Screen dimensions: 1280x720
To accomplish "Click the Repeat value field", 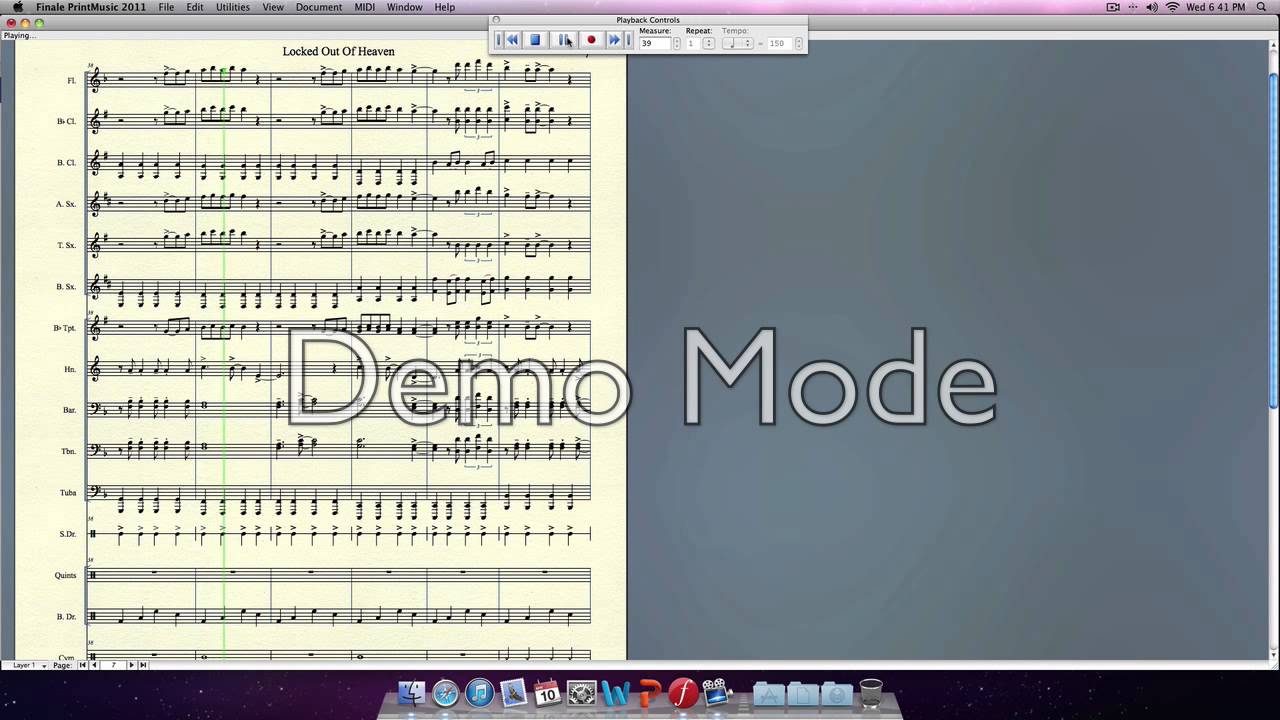I will point(693,43).
